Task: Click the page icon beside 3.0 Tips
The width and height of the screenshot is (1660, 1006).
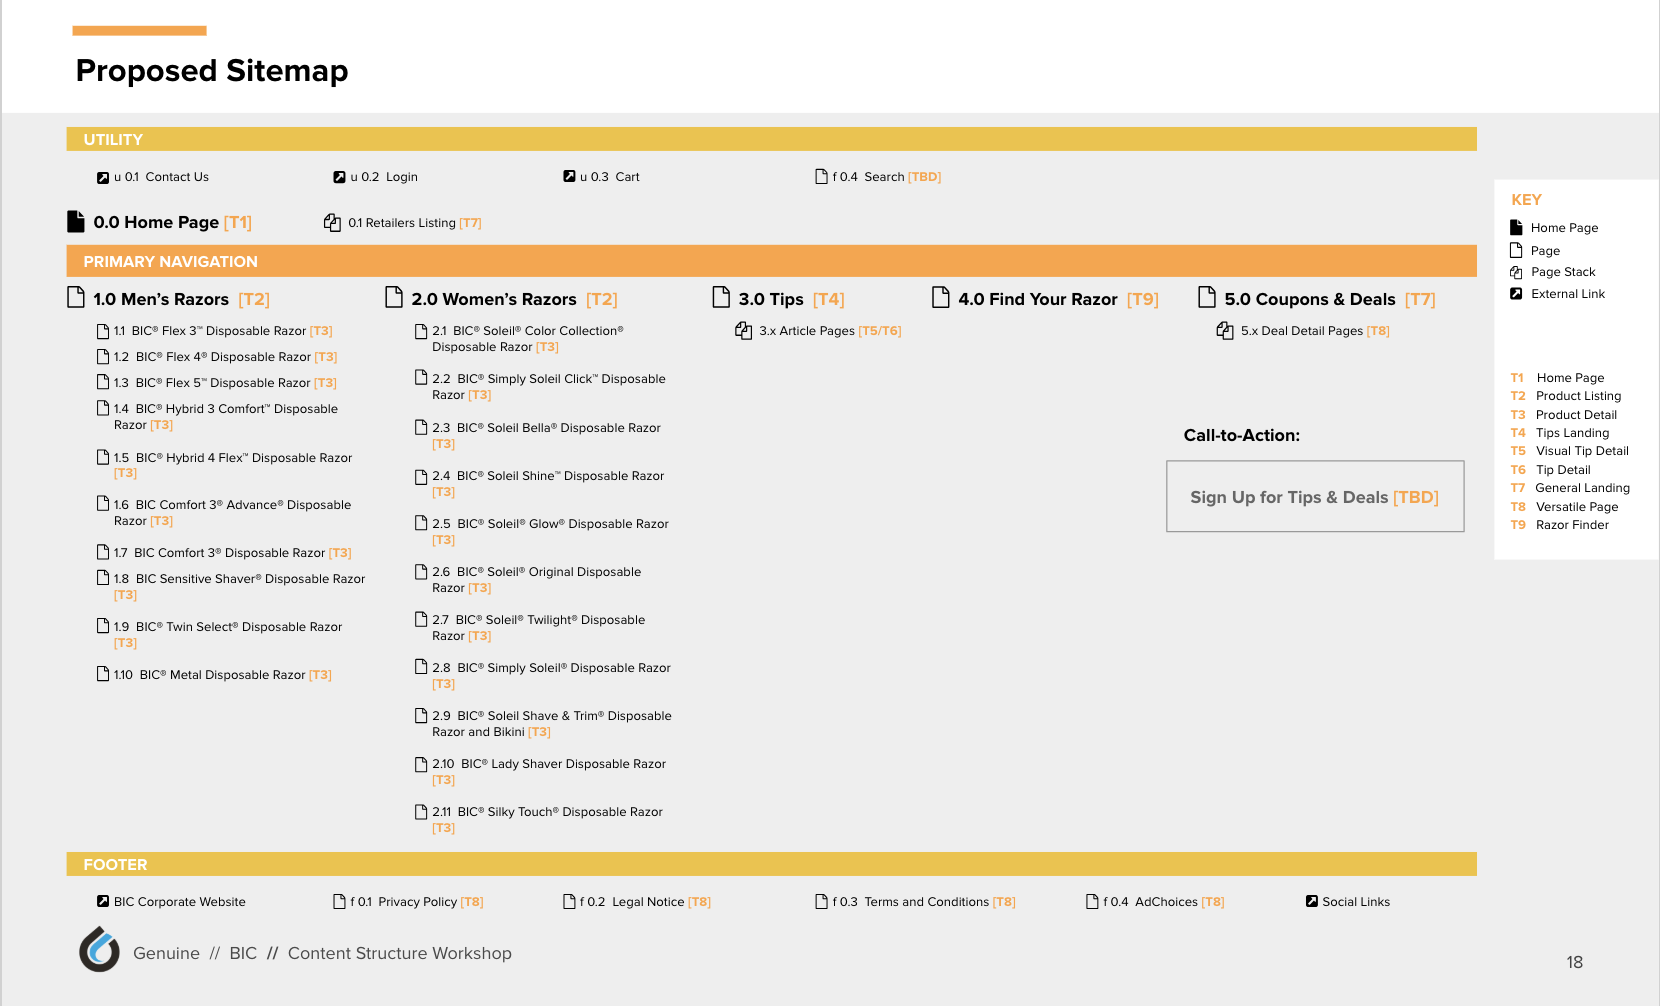Action: (721, 297)
